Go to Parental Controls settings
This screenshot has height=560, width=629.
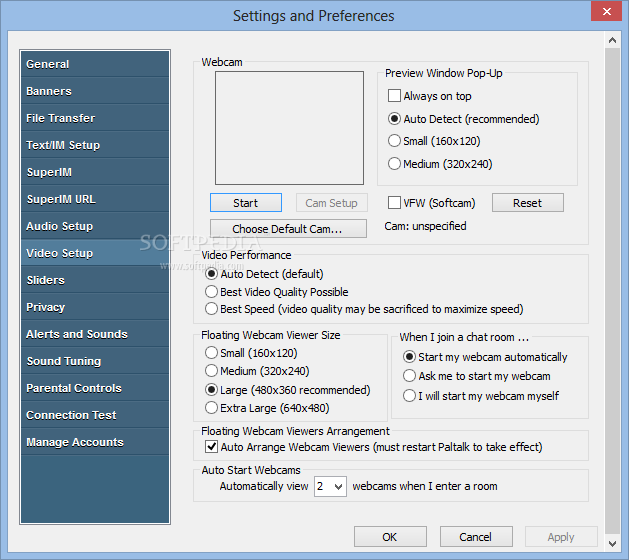point(95,388)
